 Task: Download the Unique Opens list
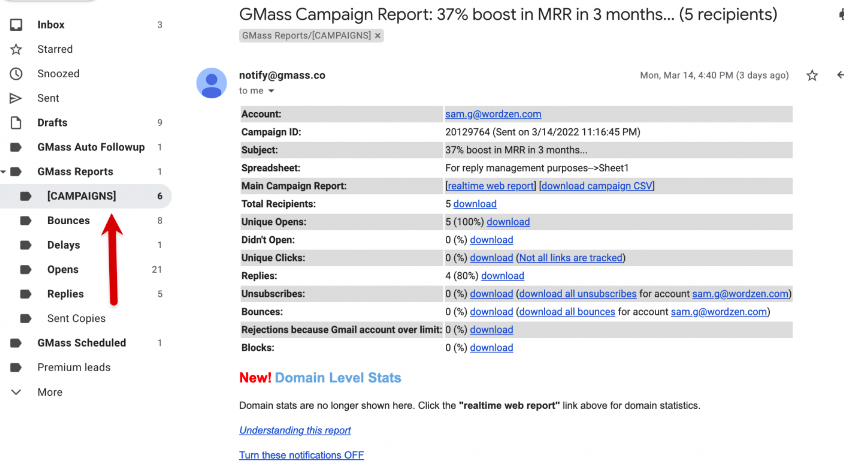coord(508,222)
